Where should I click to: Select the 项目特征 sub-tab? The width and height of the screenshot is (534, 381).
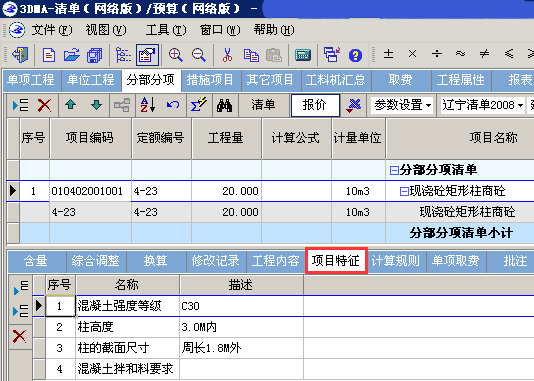pos(336,261)
